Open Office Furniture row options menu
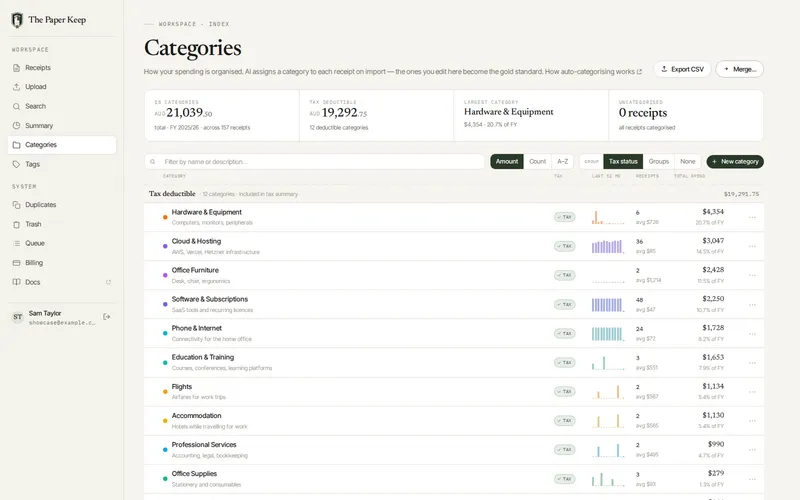Screen dimensions: 800x500 click(752, 276)
